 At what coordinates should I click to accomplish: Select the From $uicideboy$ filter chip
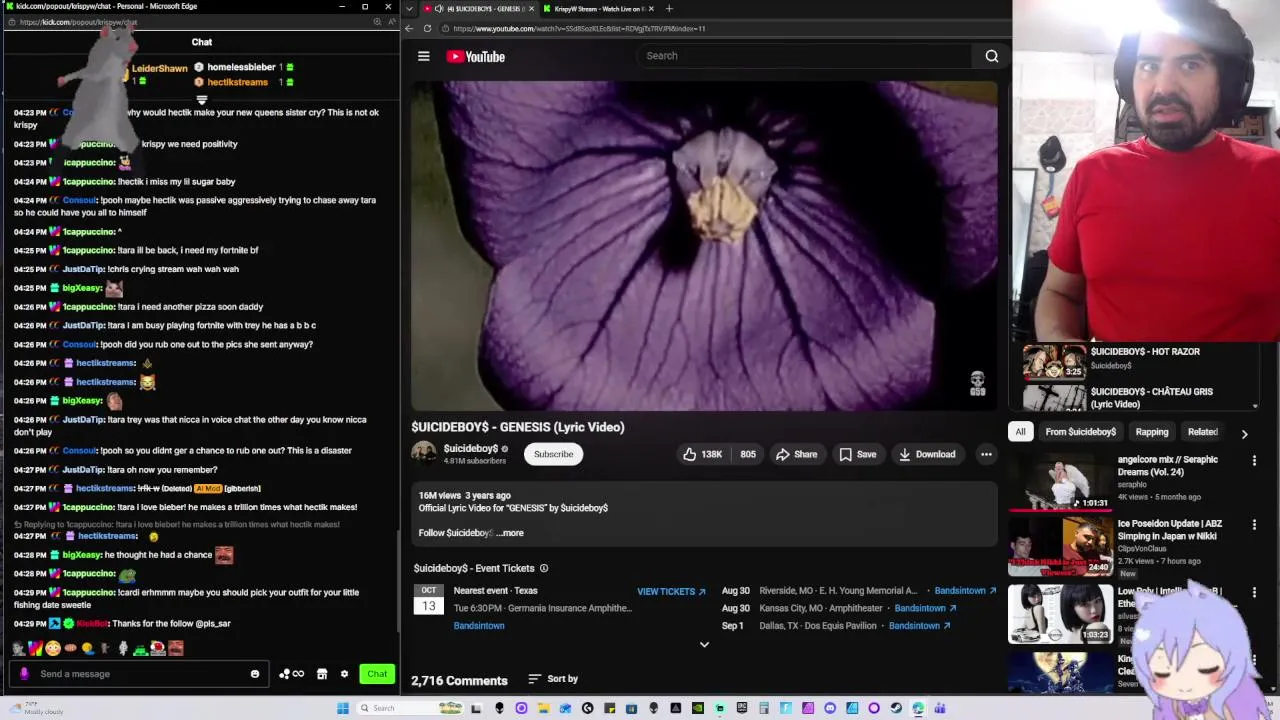coord(1080,432)
